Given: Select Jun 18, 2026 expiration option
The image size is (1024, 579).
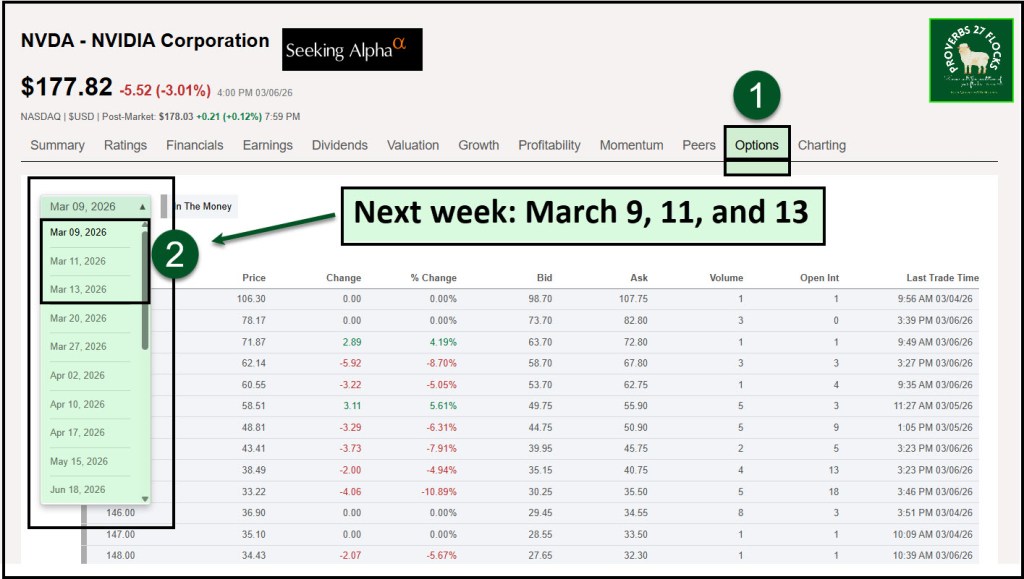Looking at the screenshot, I should pos(78,489).
